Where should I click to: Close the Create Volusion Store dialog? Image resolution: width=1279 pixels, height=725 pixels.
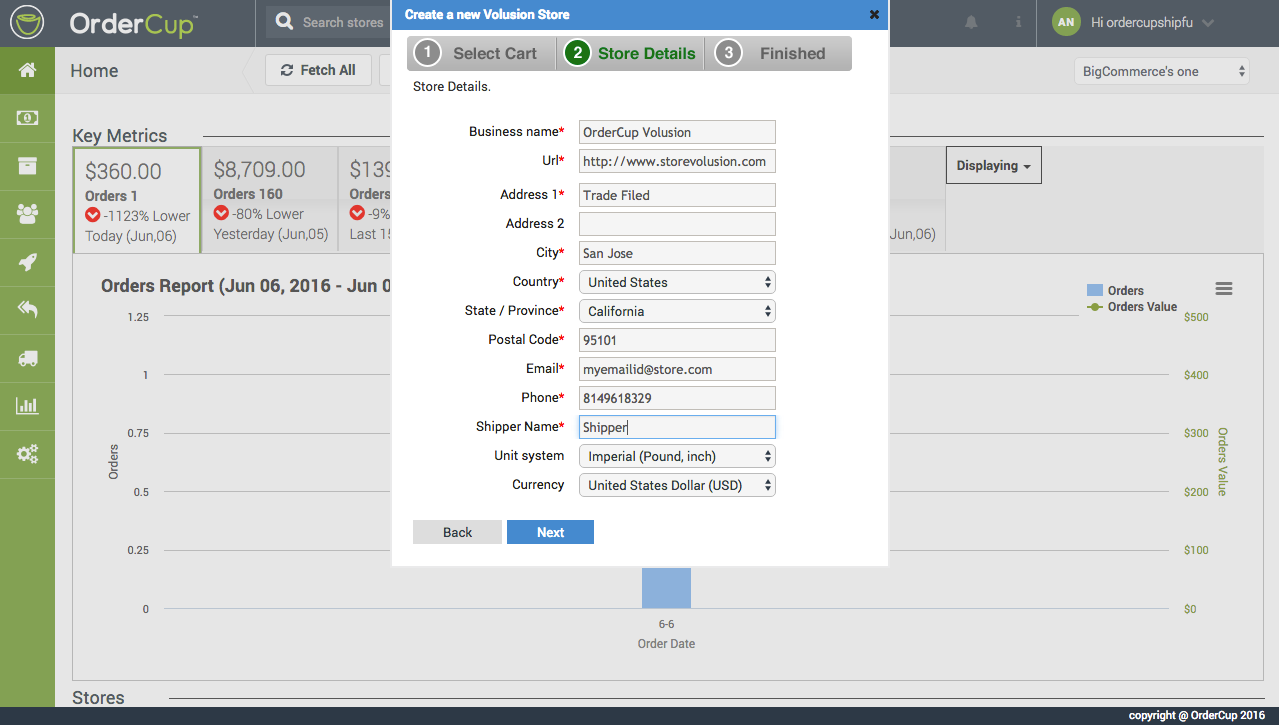(x=874, y=15)
